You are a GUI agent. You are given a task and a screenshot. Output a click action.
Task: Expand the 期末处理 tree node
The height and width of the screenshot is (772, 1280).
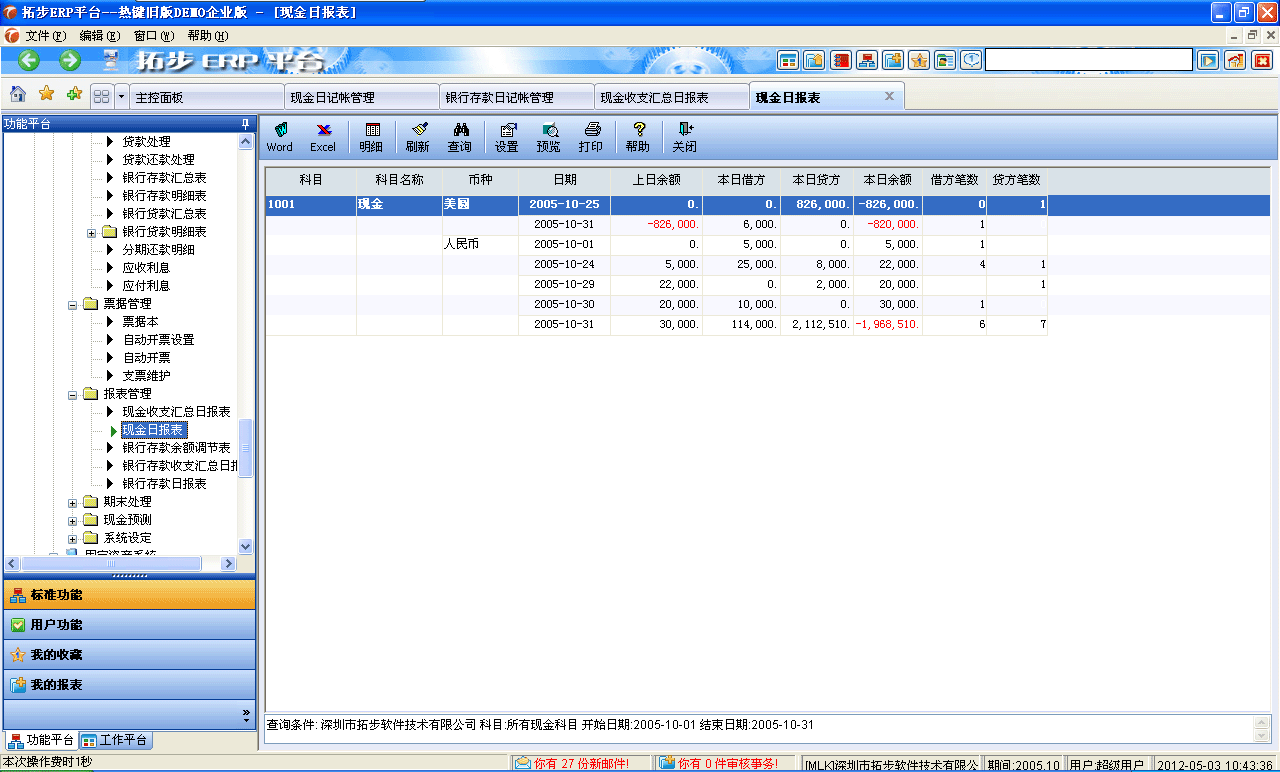71,501
